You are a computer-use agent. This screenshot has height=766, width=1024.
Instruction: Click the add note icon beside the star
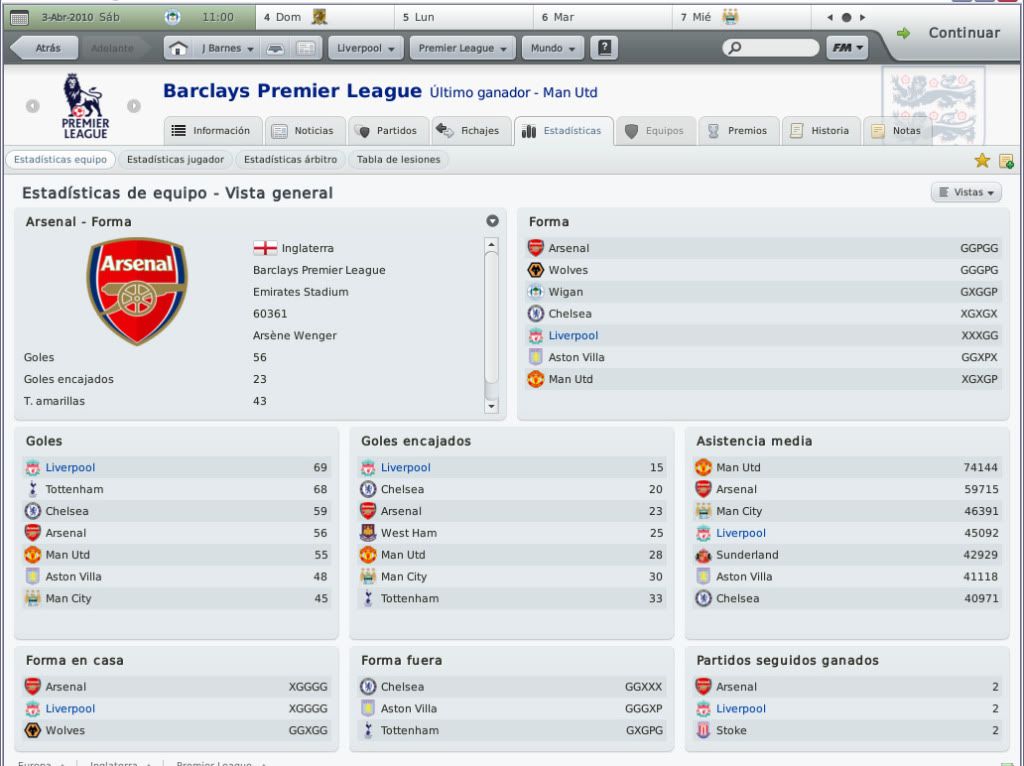click(x=1006, y=161)
